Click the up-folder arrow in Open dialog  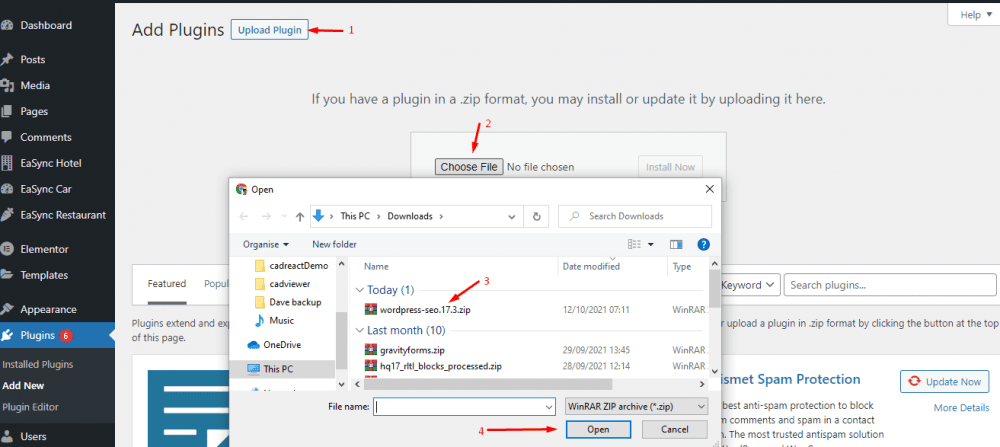[300, 216]
